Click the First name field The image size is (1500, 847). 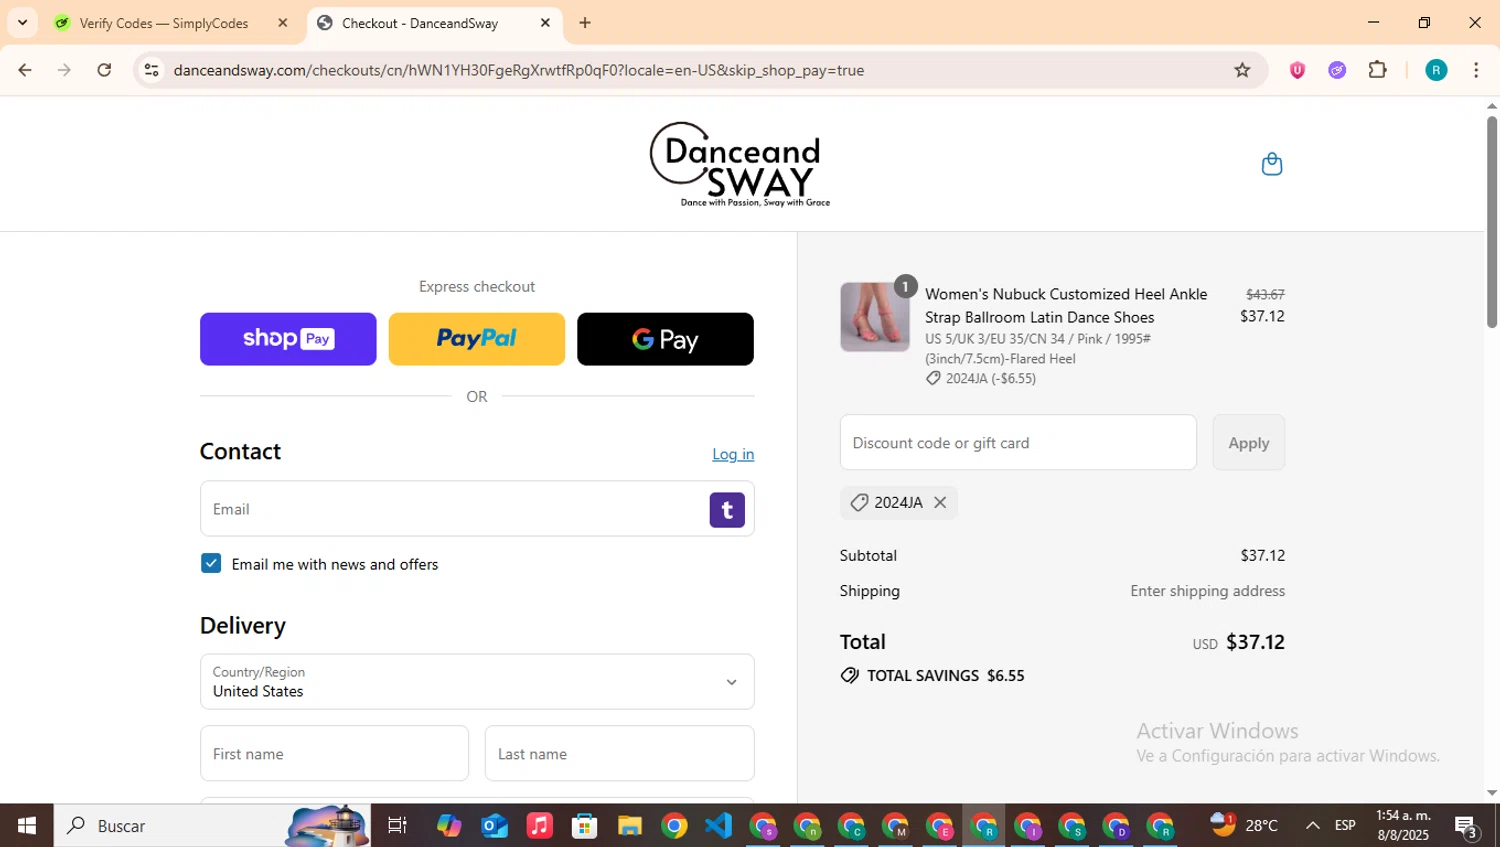[x=334, y=753]
